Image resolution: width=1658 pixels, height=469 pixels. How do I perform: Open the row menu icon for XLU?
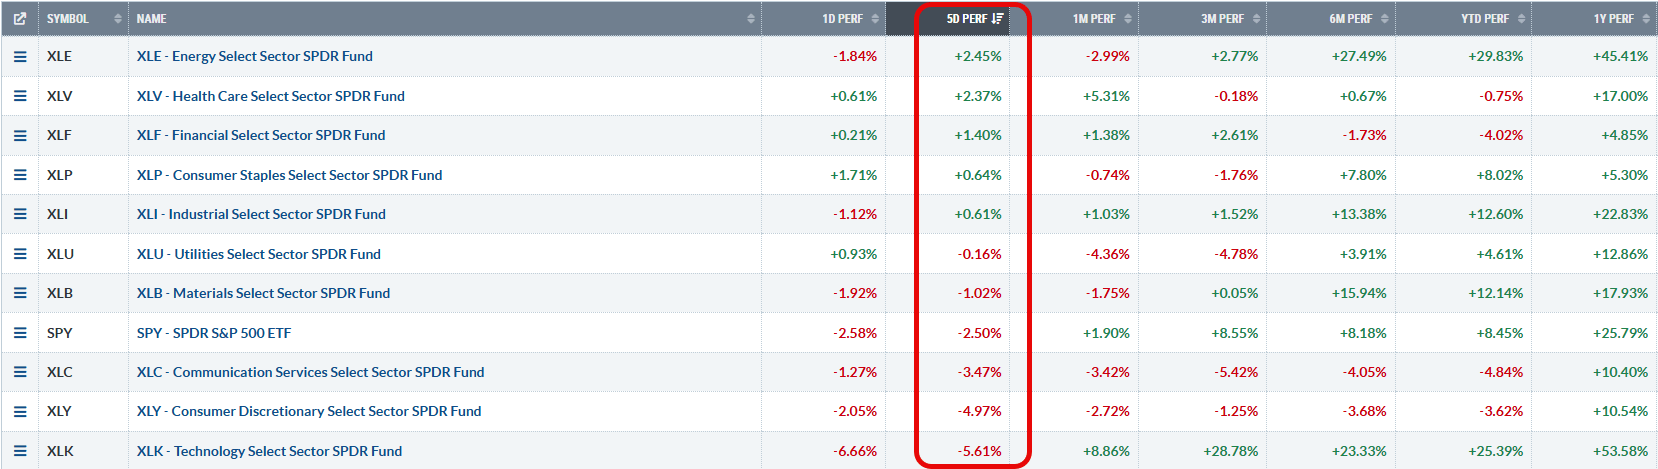pos(20,254)
